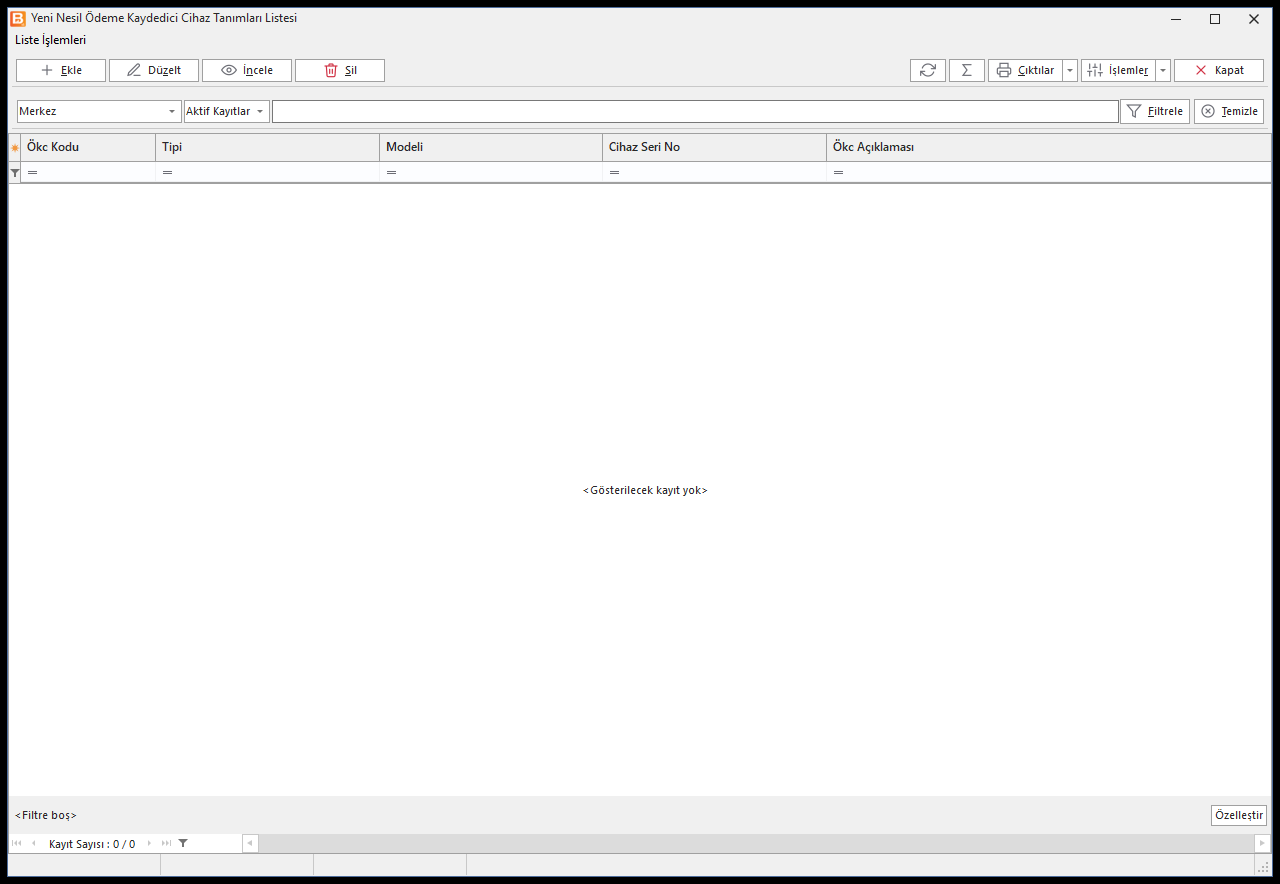The height and width of the screenshot is (884, 1280).
Task: Clear filter with the Temizle button
Action: click(1229, 111)
